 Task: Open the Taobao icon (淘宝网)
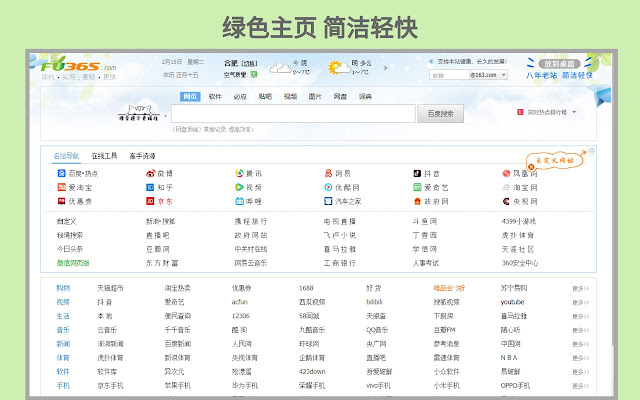pyautogui.click(x=506, y=187)
